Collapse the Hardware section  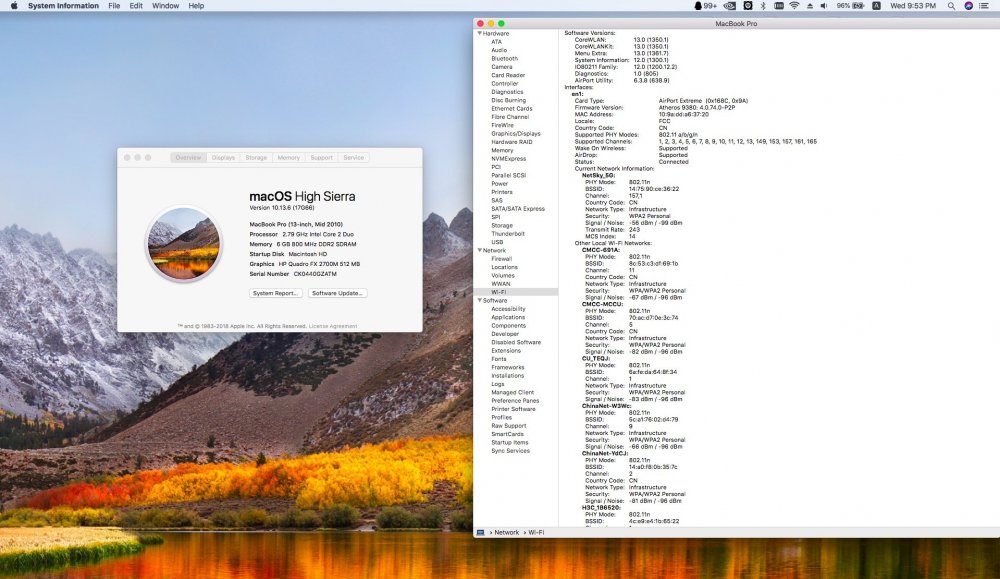tap(480, 33)
